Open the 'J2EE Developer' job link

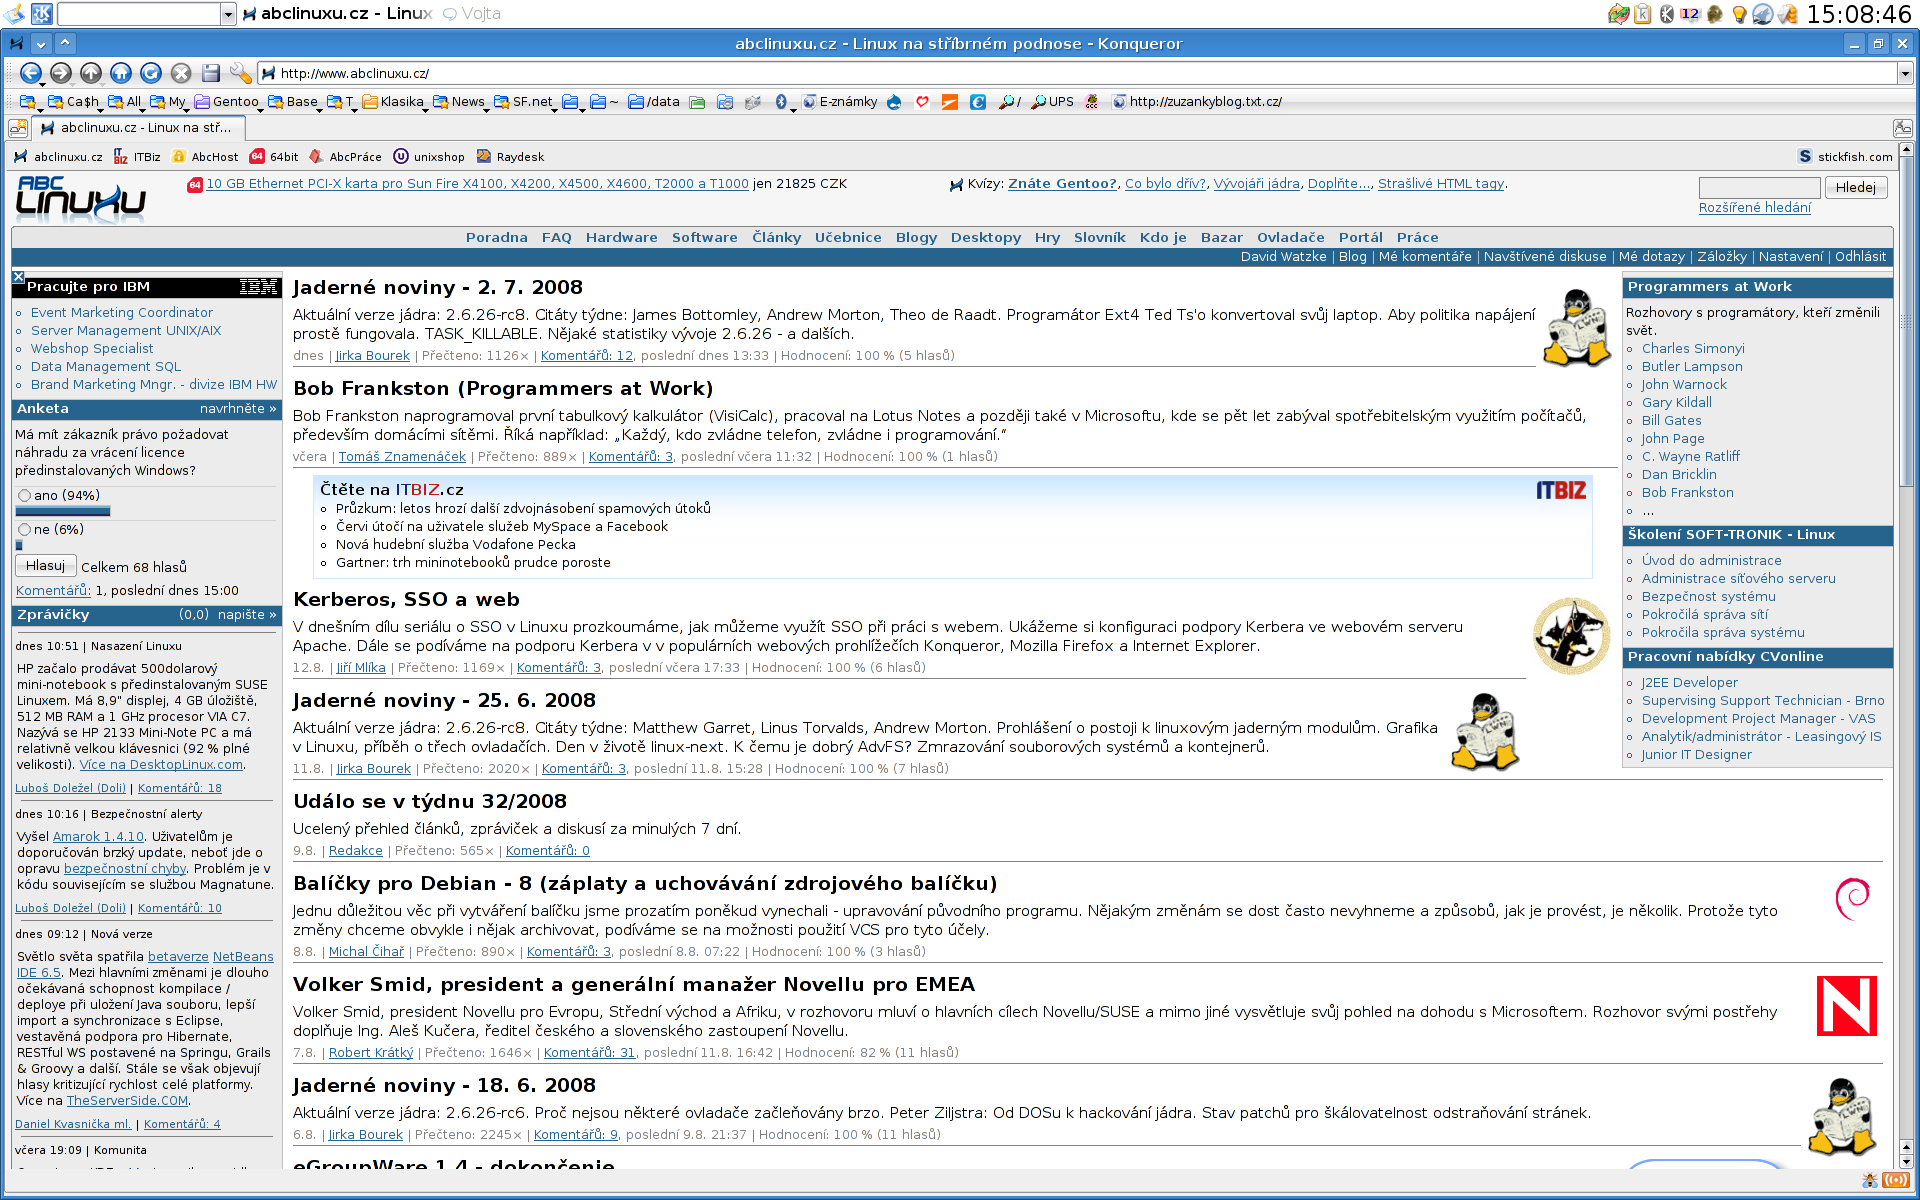1689,683
